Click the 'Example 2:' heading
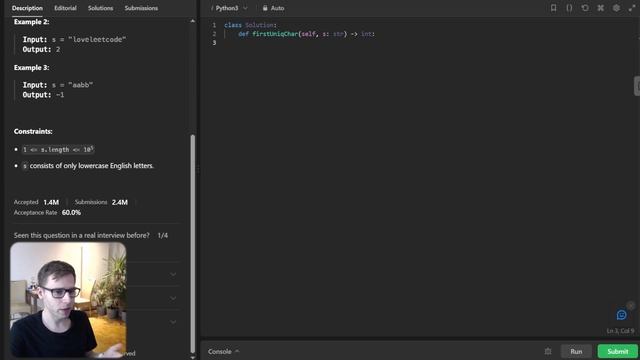Viewport: 640px width, 360px height. coord(31,22)
